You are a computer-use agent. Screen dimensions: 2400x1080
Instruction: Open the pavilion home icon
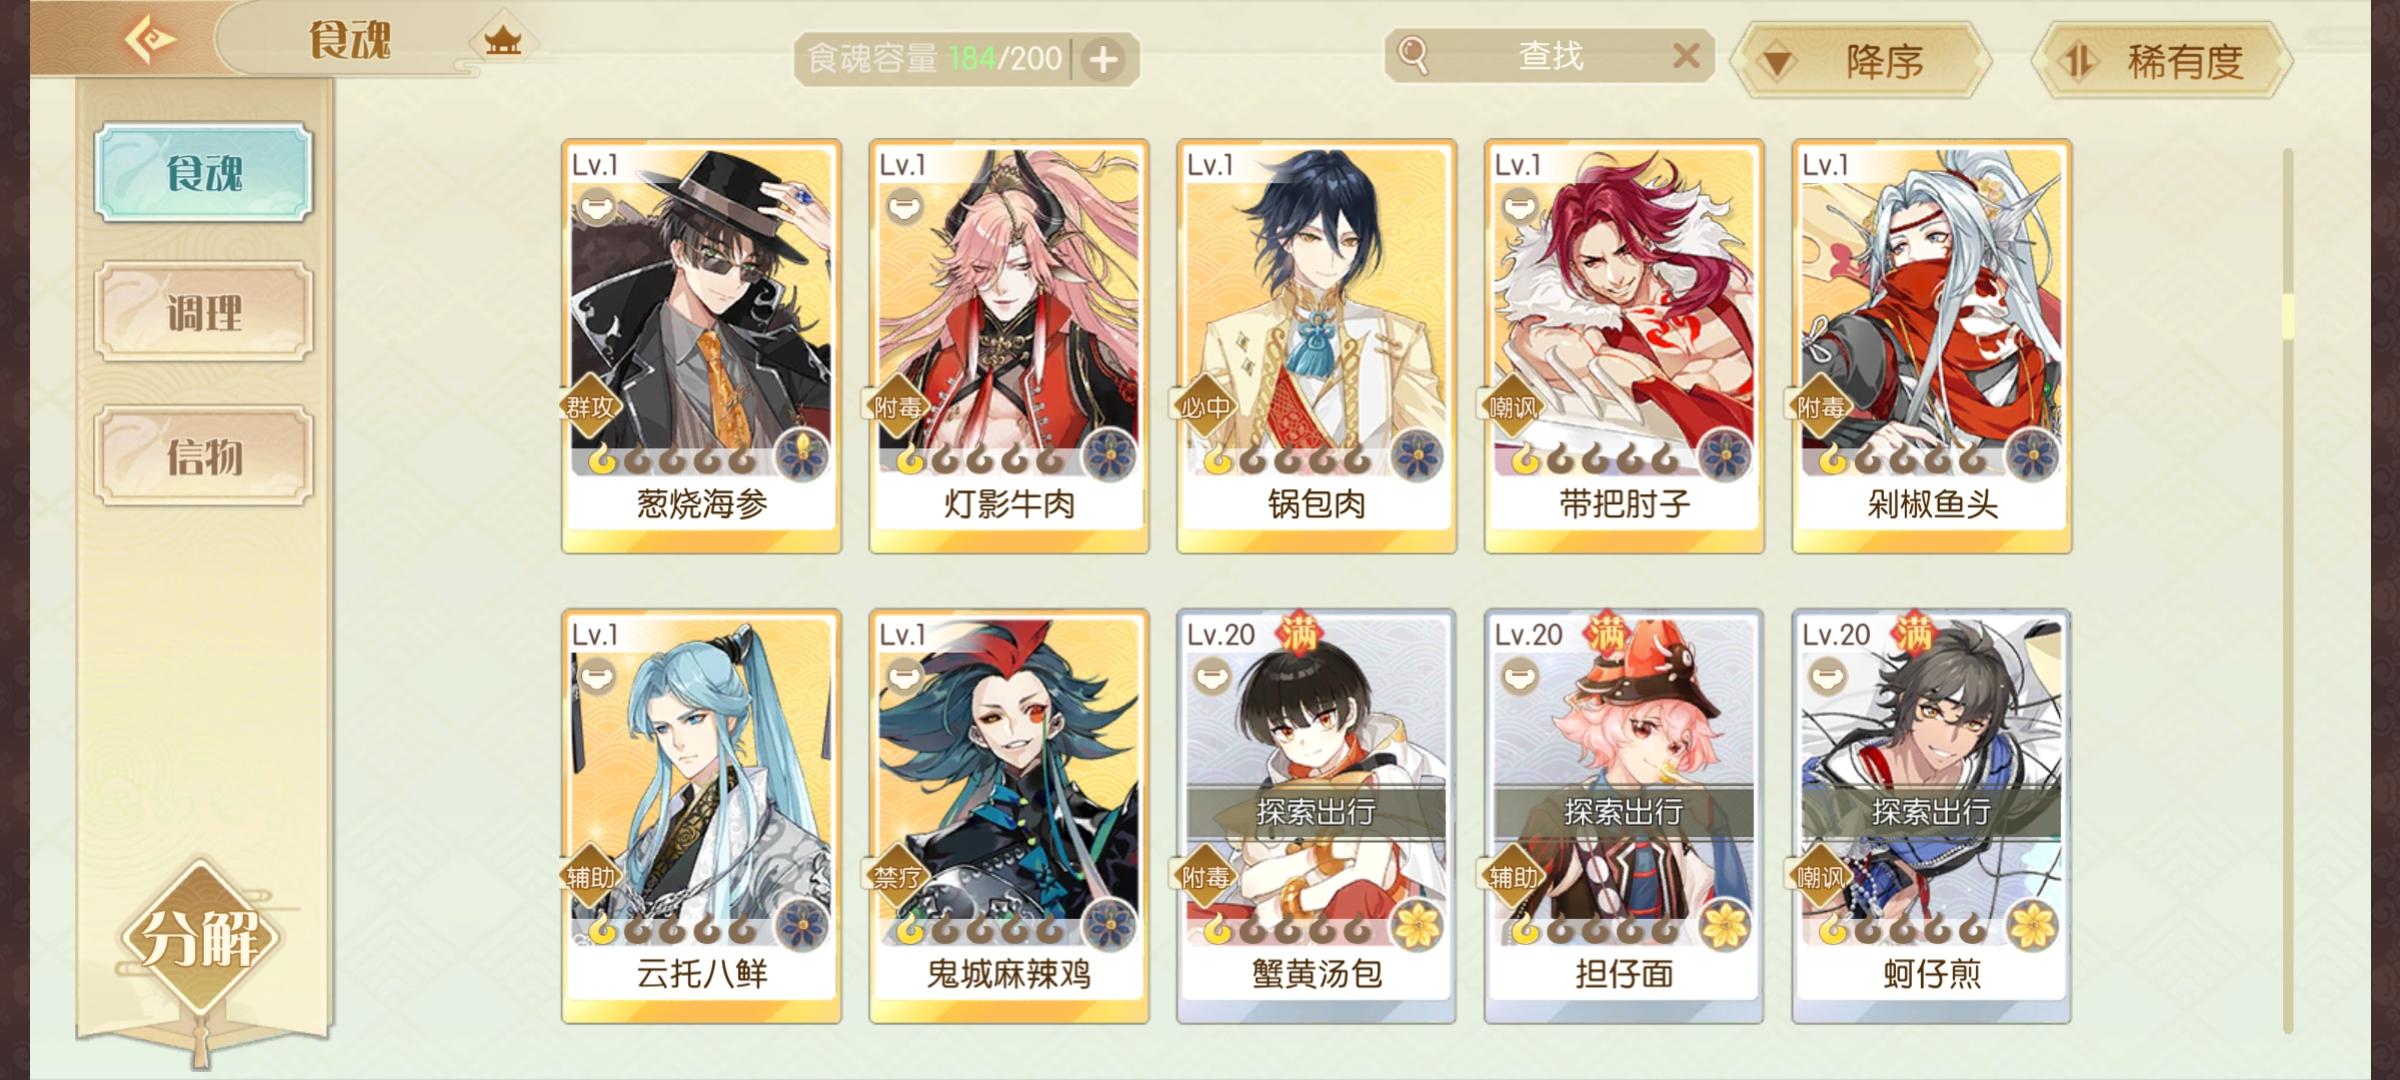click(503, 42)
